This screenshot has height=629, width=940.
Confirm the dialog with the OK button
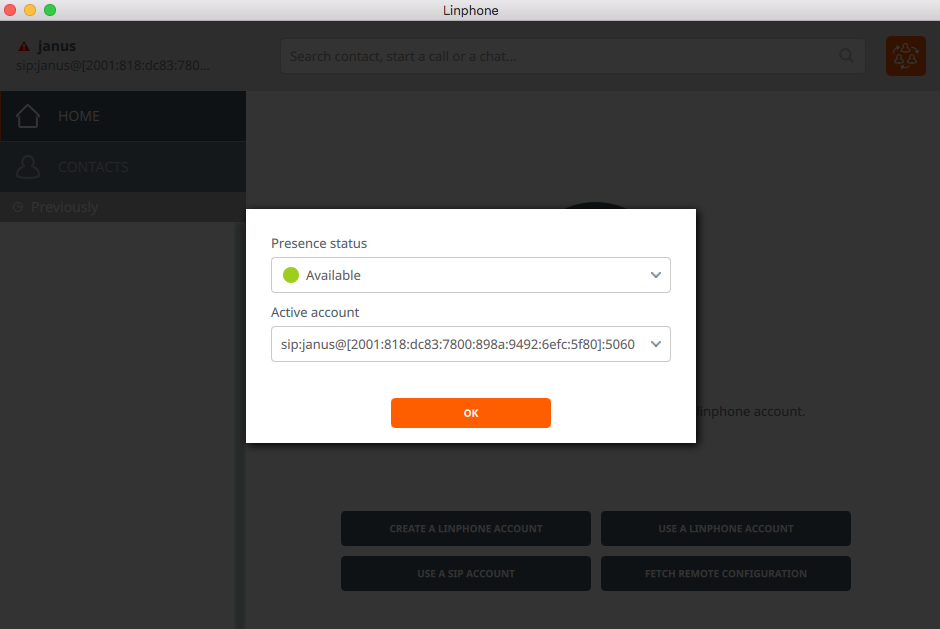471,413
